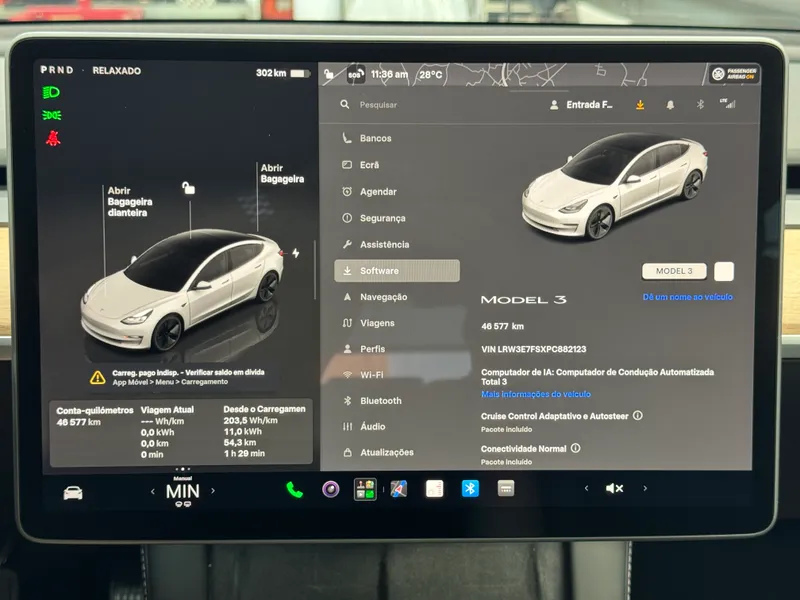Open the profile icon next to Entrada F

click(x=554, y=105)
